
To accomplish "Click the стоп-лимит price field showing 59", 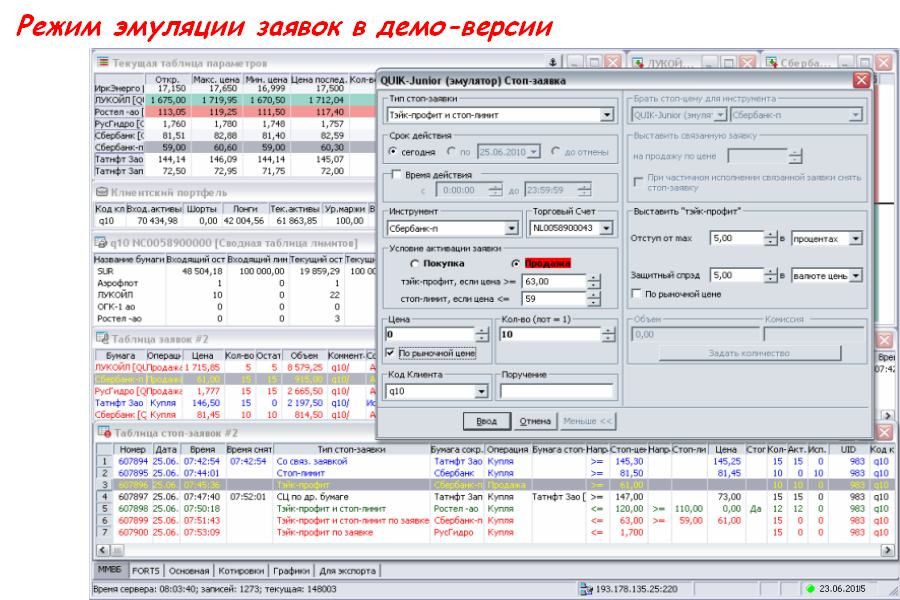I will pyautogui.click(x=554, y=299).
